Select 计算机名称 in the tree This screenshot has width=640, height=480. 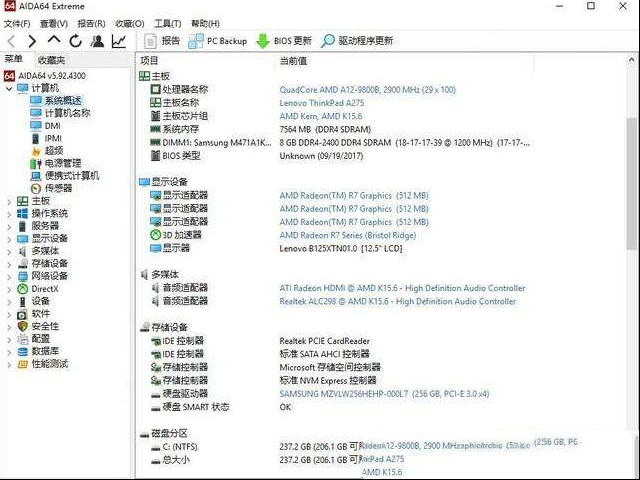(x=67, y=113)
